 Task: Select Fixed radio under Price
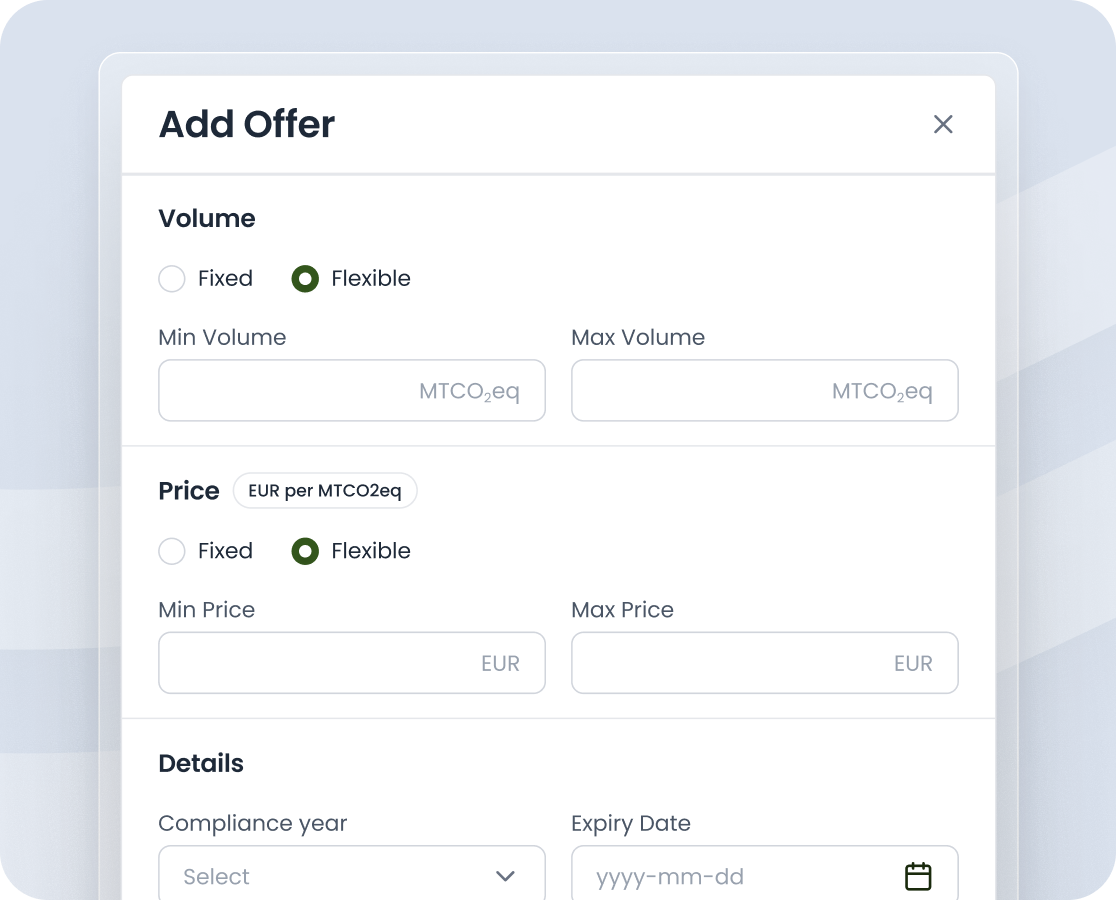click(172, 551)
